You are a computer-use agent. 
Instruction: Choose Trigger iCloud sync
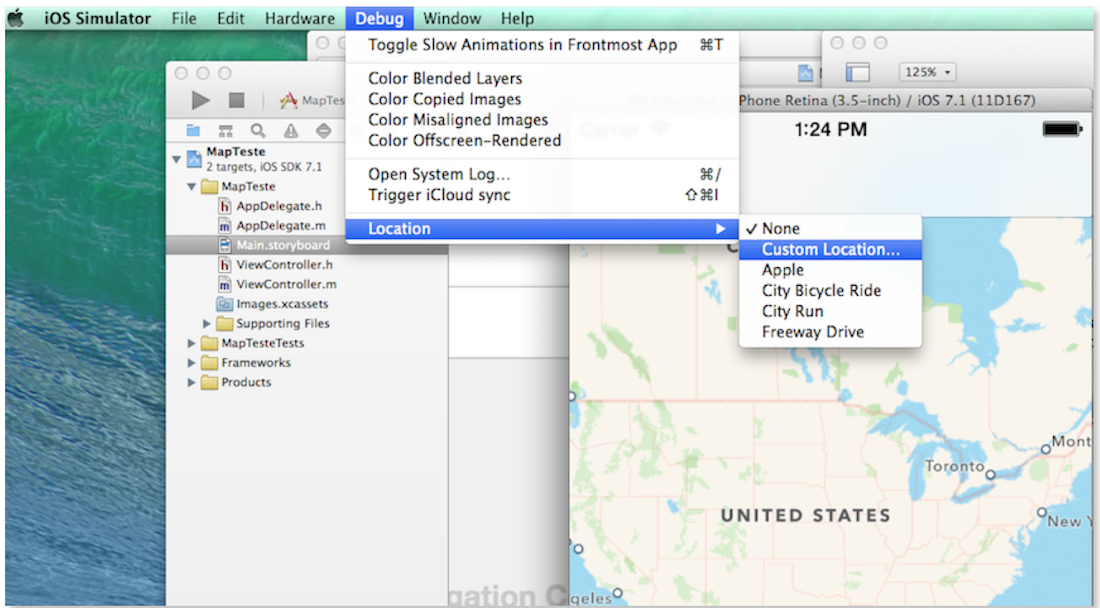(542, 195)
